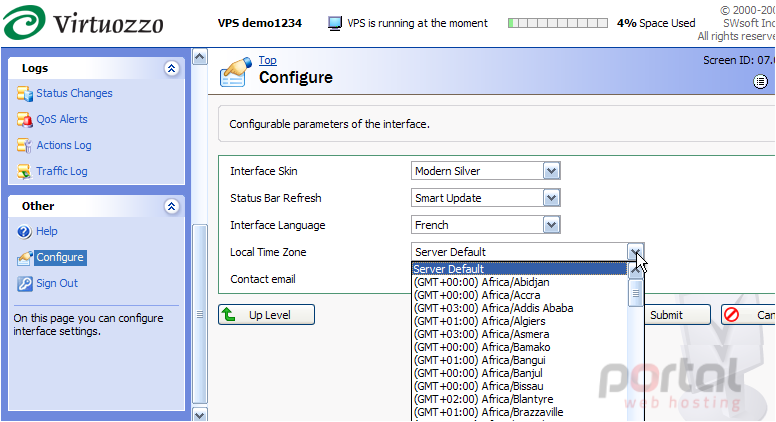Viewport: 776px width, 422px height.
Task: Open the Interface Language dropdown
Action: (x=551, y=225)
